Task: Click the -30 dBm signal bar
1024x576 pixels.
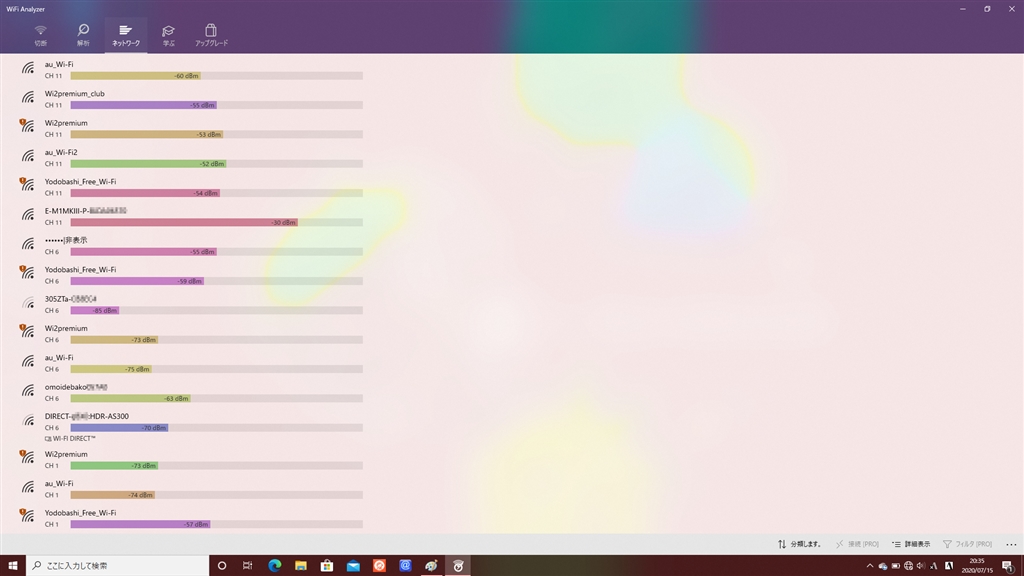Action: [184, 223]
